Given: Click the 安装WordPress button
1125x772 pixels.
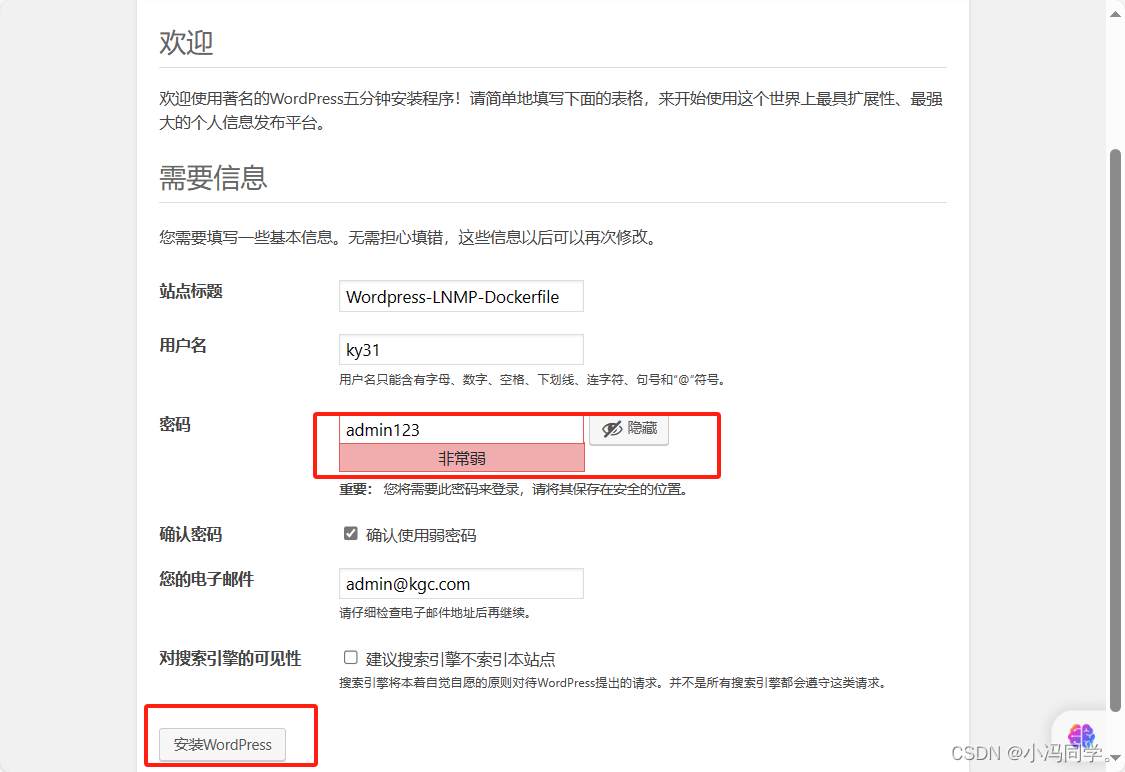Looking at the screenshot, I should (x=222, y=745).
